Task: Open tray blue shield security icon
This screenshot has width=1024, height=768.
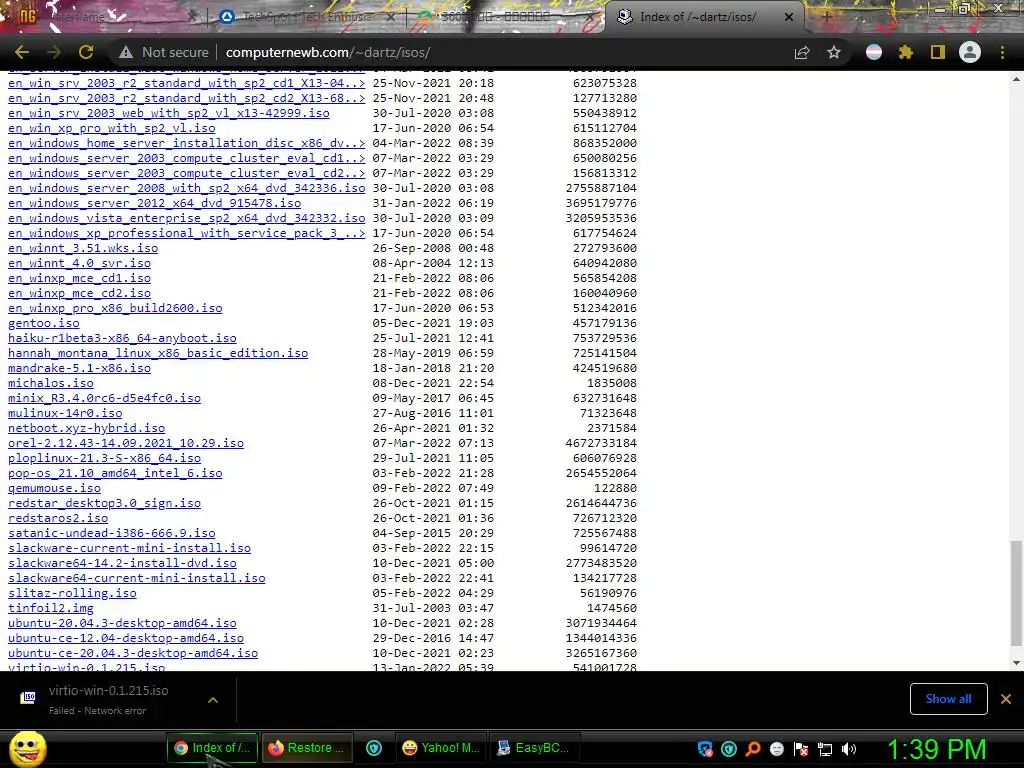Action: (705, 749)
